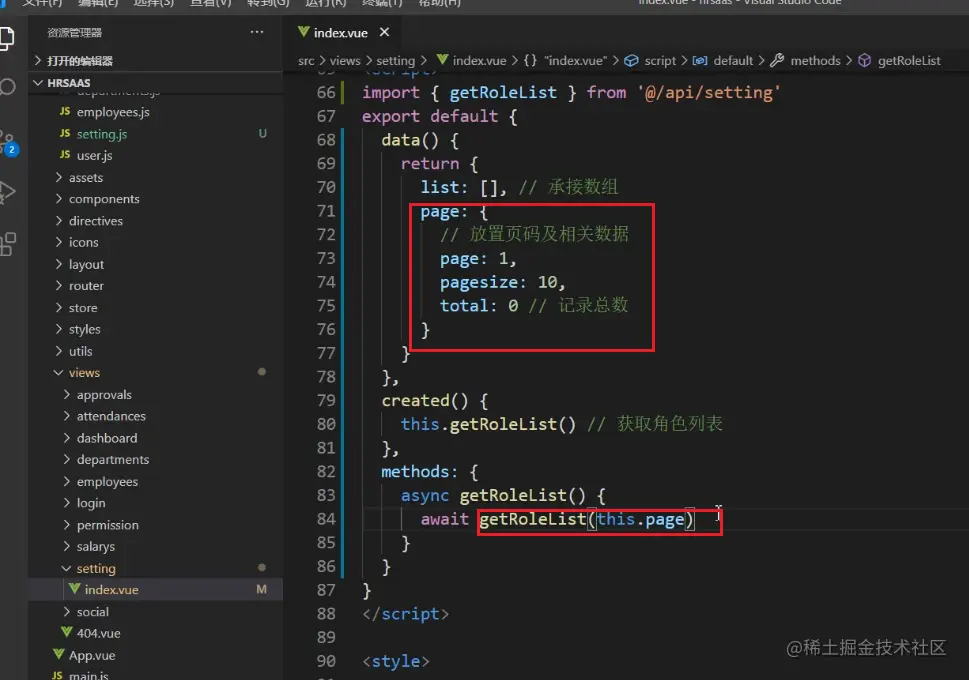Click the 'total: 0' code line
This screenshot has width=969, height=680.
[479, 305]
